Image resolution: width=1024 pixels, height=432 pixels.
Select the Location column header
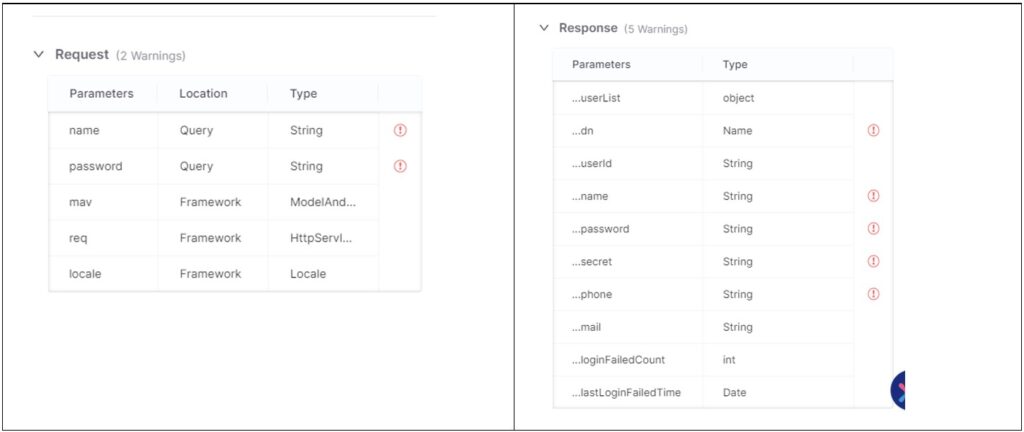(203, 94)
